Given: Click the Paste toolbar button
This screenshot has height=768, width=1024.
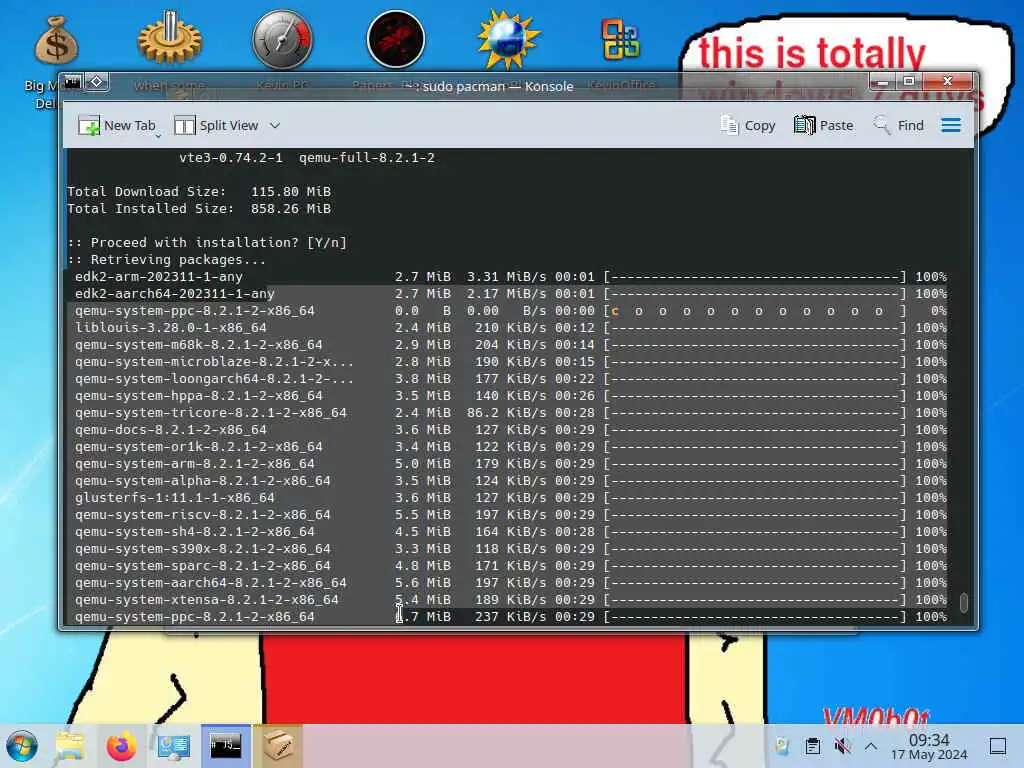Looking at the screenshot, I should [824, 125].
